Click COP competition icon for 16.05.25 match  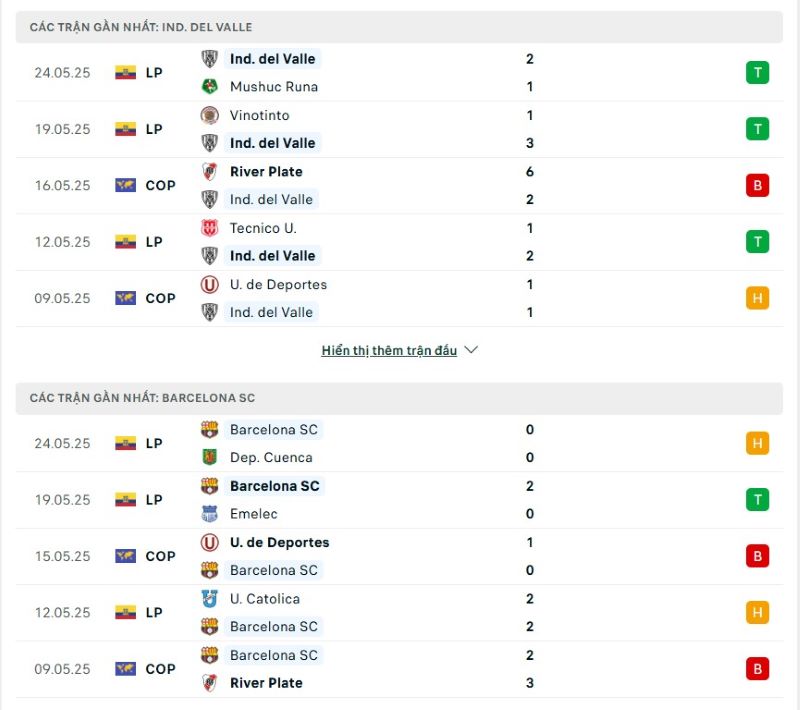click(x=126, y=185)
